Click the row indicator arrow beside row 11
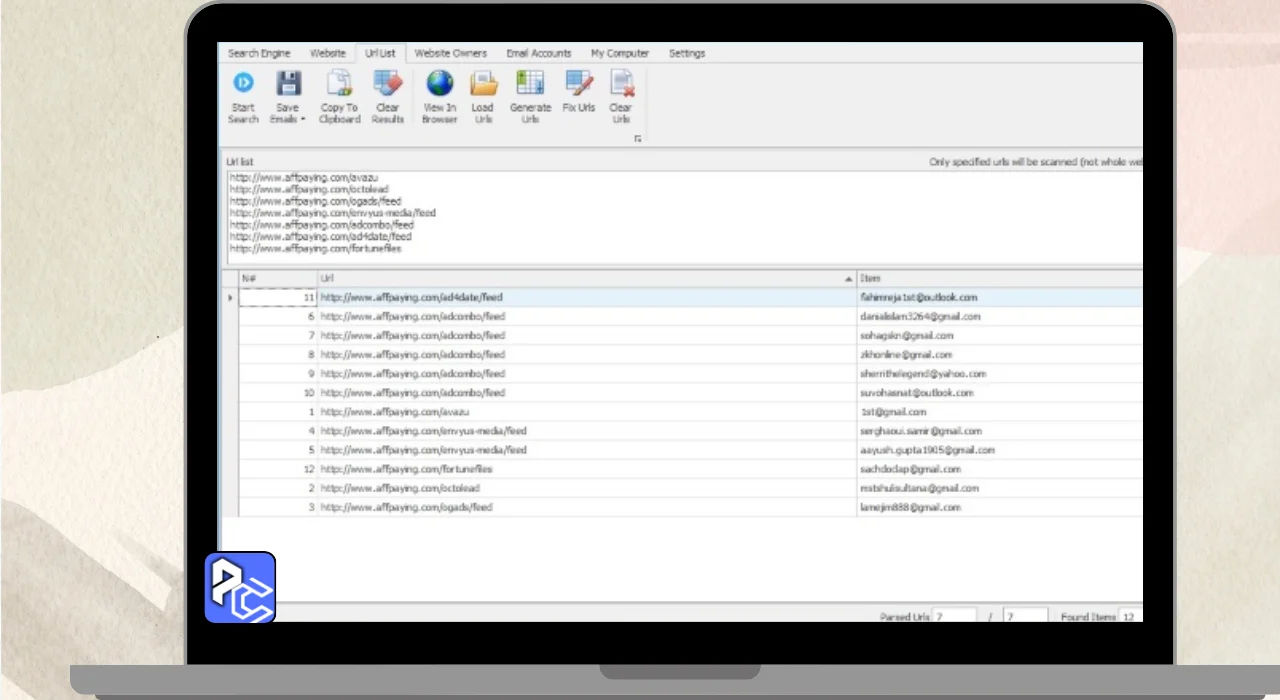This screenshot has width=1280, height=700. click(231, 298)
